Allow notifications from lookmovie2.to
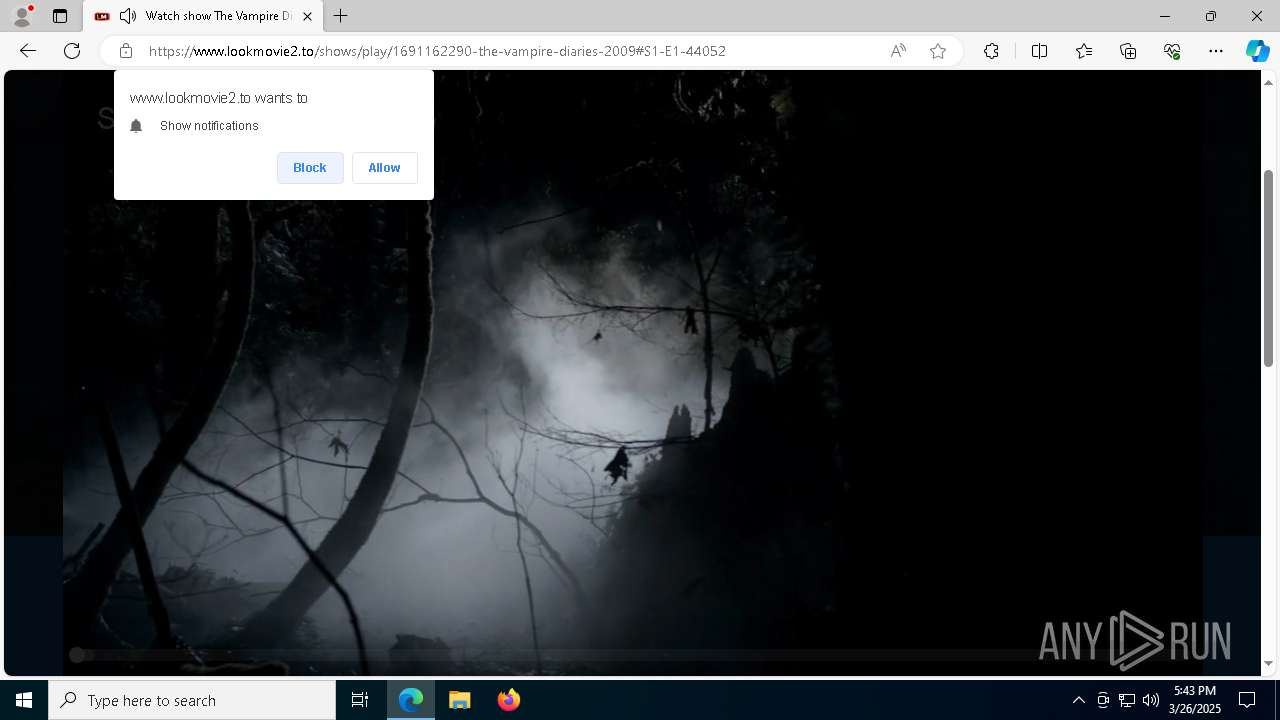This screenshot has height=720, width=1280. pos(384,168)
